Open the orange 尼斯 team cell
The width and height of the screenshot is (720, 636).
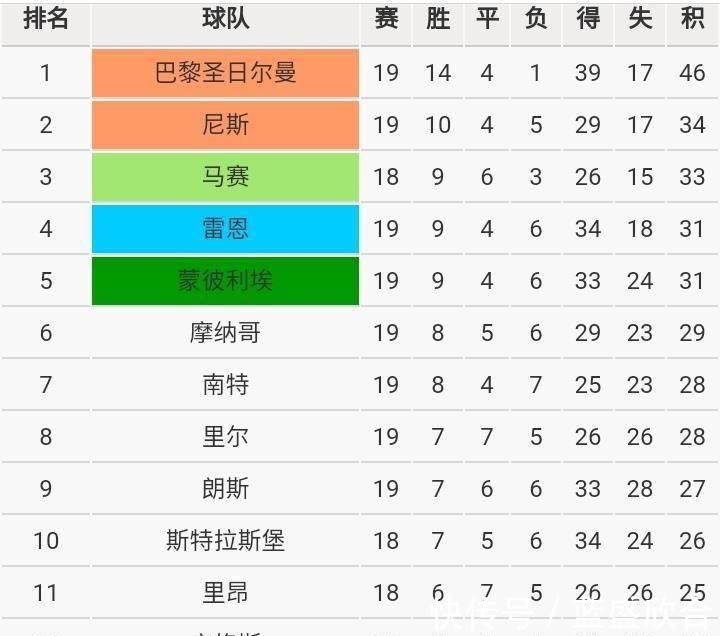tap(225, 125)
